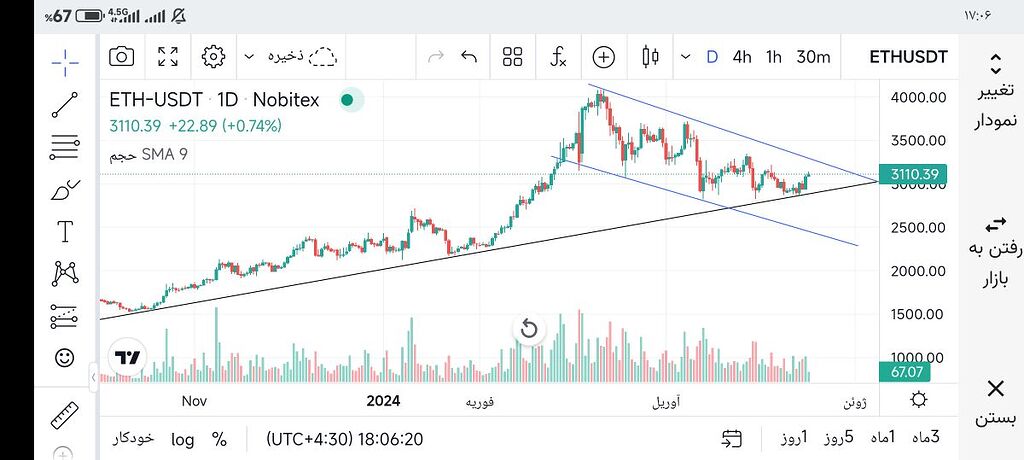Reset the chart view with circular arrow

529,329
